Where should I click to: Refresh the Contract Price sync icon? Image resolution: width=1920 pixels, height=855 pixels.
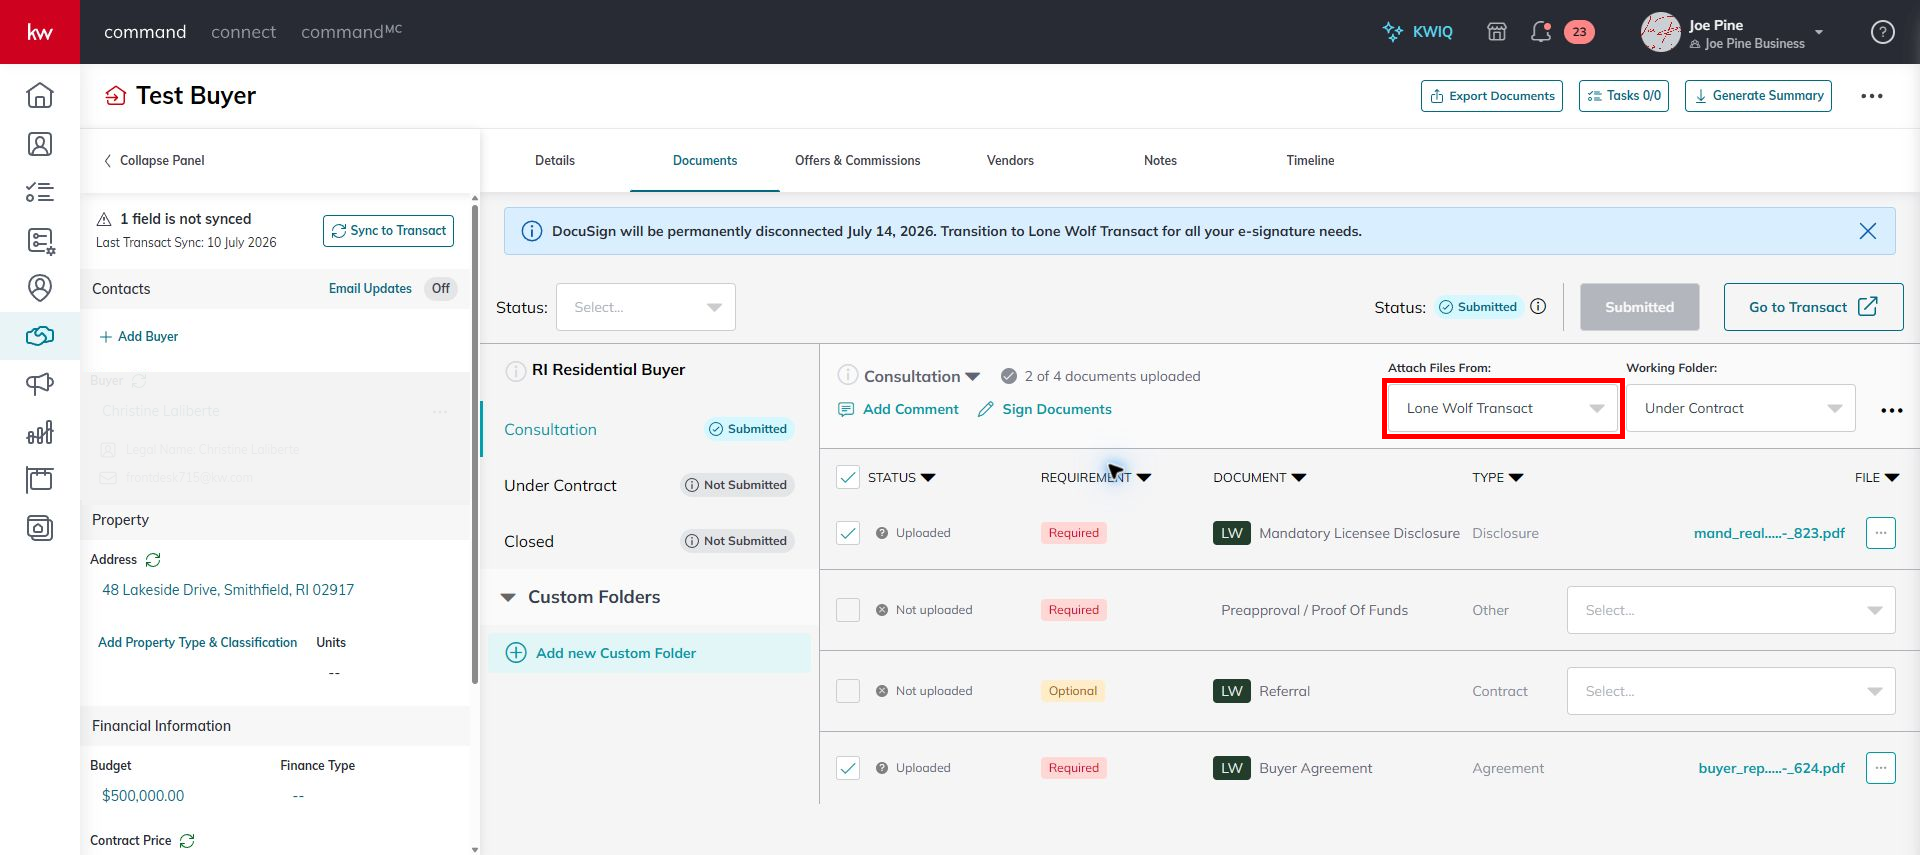coord(187,841)
